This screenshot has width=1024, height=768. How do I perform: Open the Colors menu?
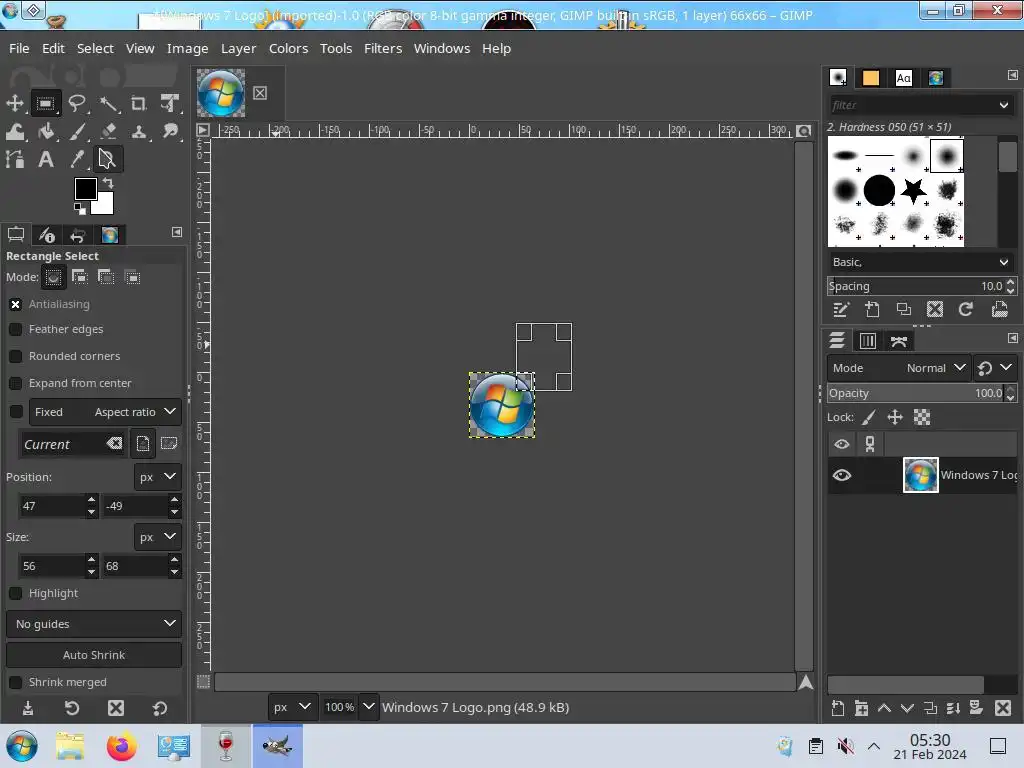tap(288, 48)
